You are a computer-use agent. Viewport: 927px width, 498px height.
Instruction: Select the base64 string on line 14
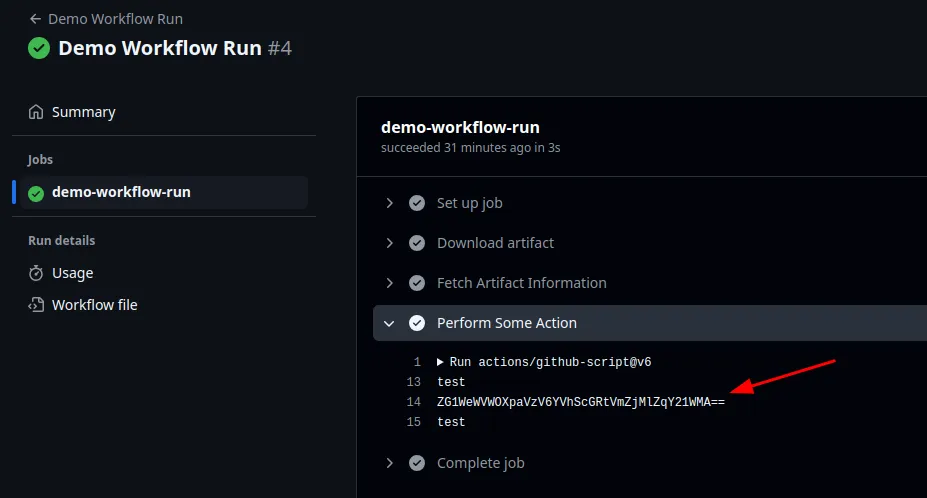pos(581,402)
